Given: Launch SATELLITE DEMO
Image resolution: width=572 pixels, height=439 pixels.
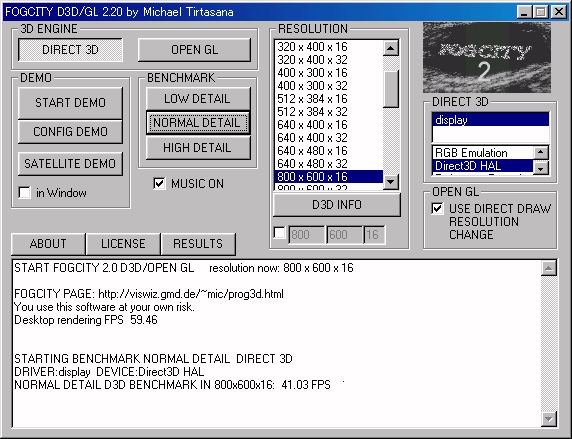Looking at the screenshot, I should point(70,163).
